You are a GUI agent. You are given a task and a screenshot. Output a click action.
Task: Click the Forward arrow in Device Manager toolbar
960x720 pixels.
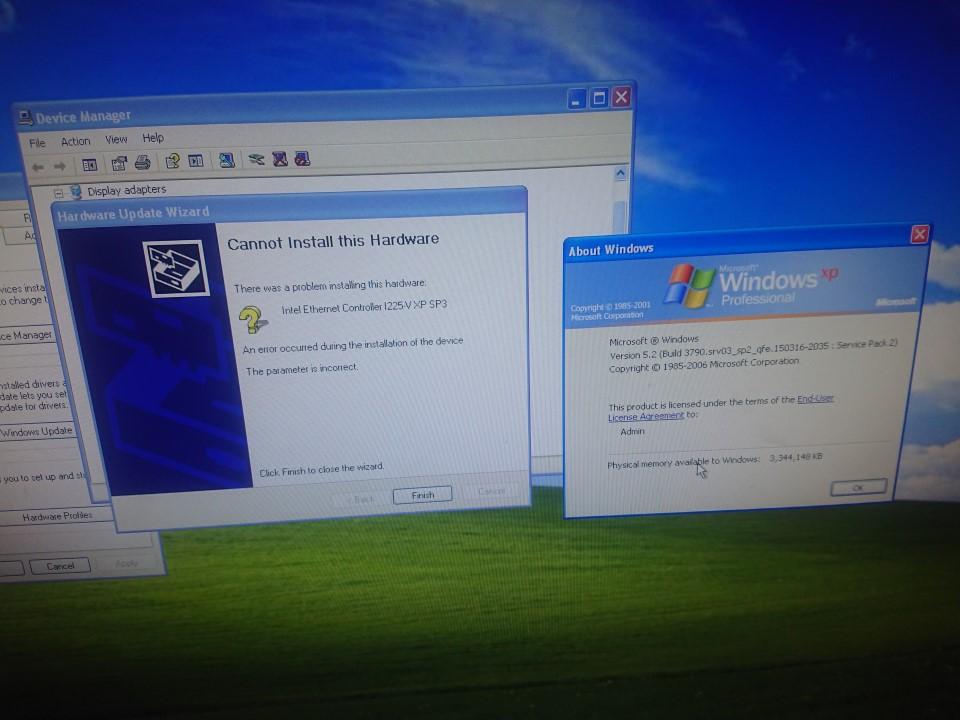coord(59,167)
